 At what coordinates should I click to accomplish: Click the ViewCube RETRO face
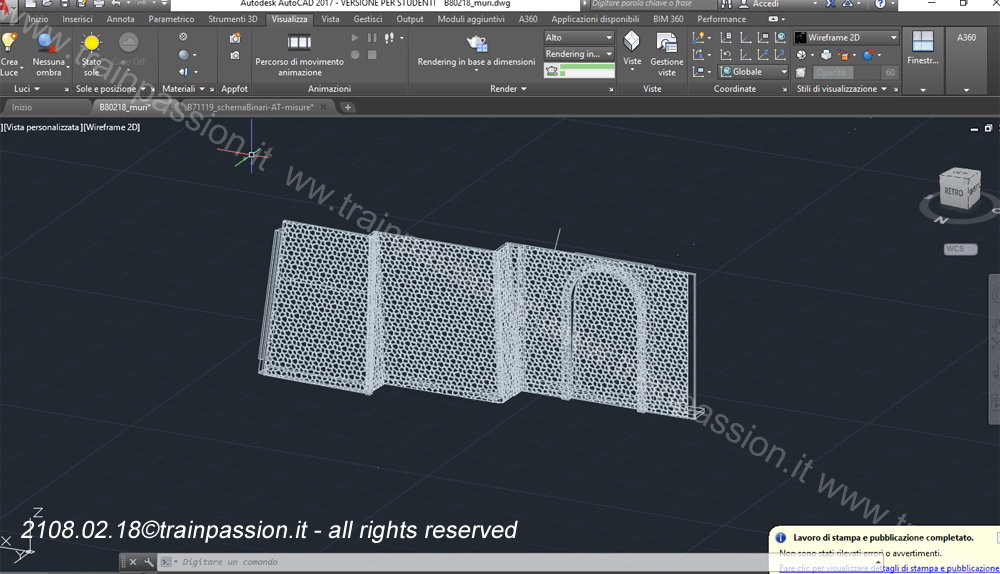point(954,190)
